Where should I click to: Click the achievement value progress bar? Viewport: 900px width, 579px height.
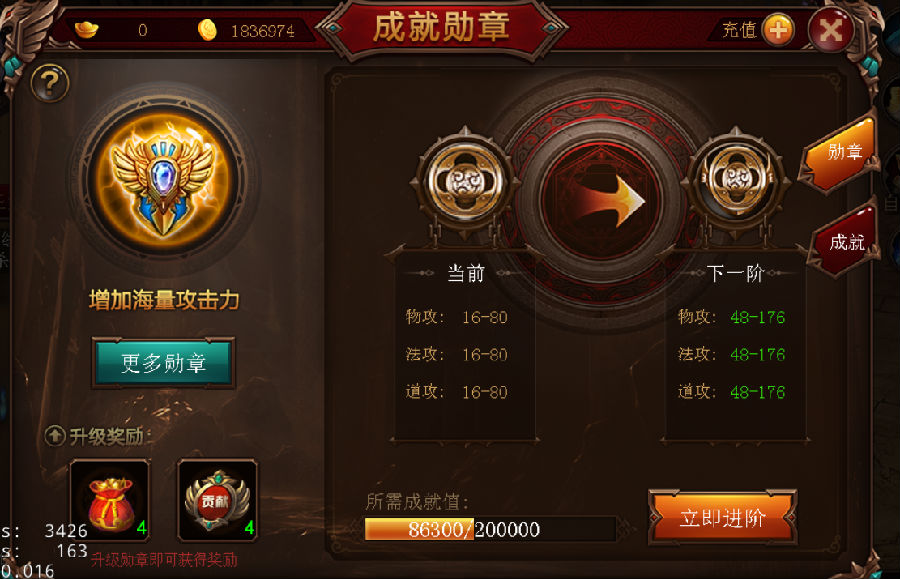point(490,529)
